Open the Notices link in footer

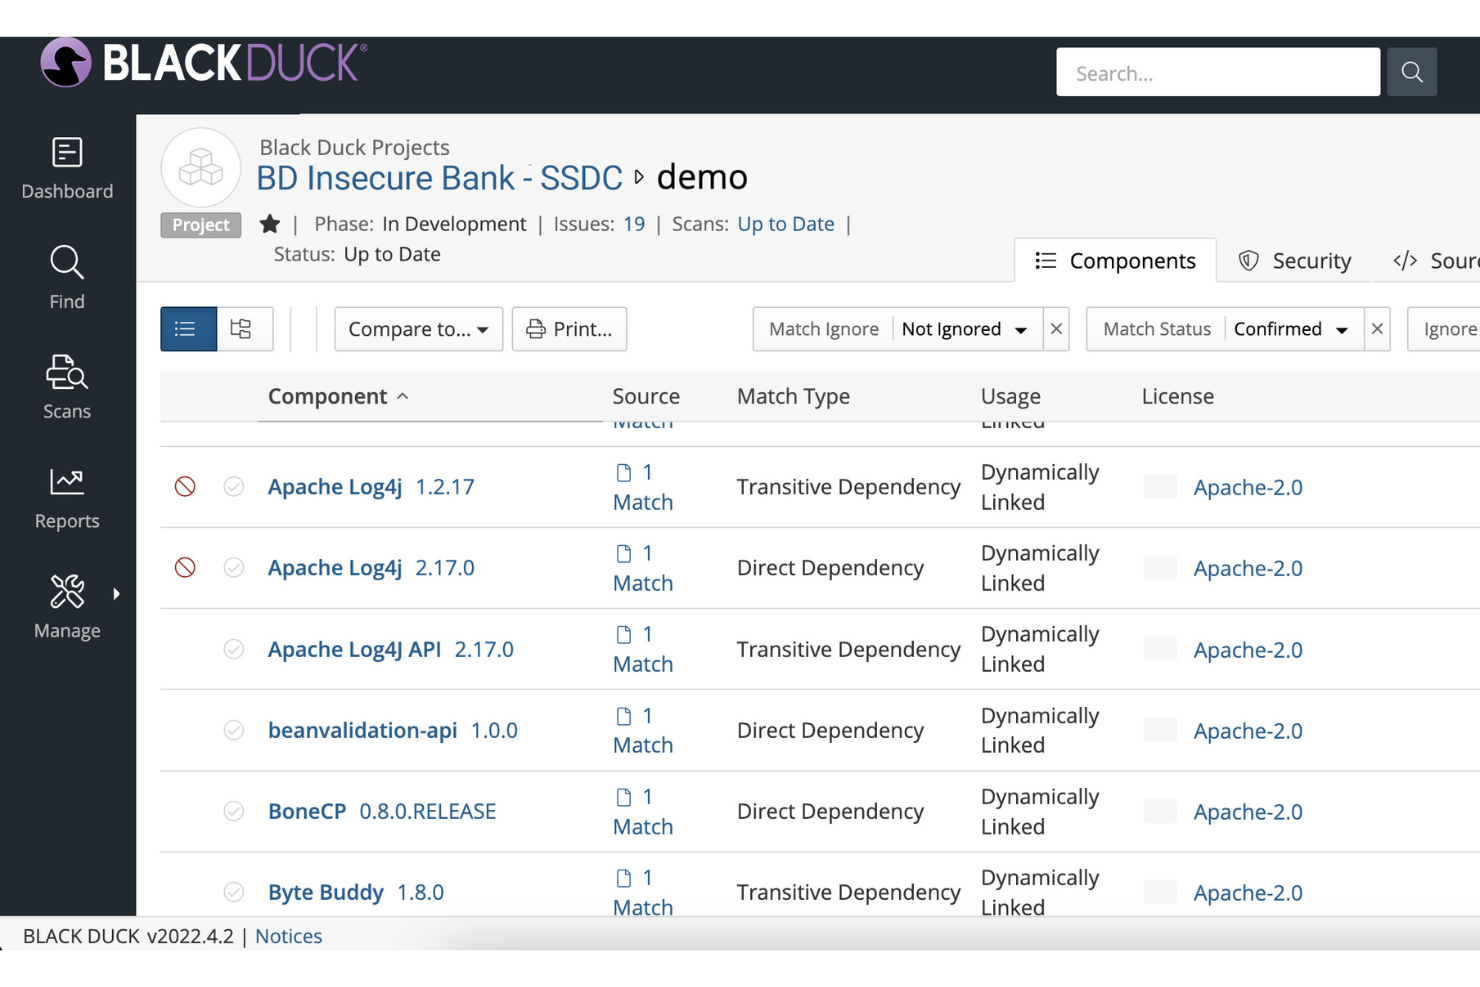click(289, 936)
